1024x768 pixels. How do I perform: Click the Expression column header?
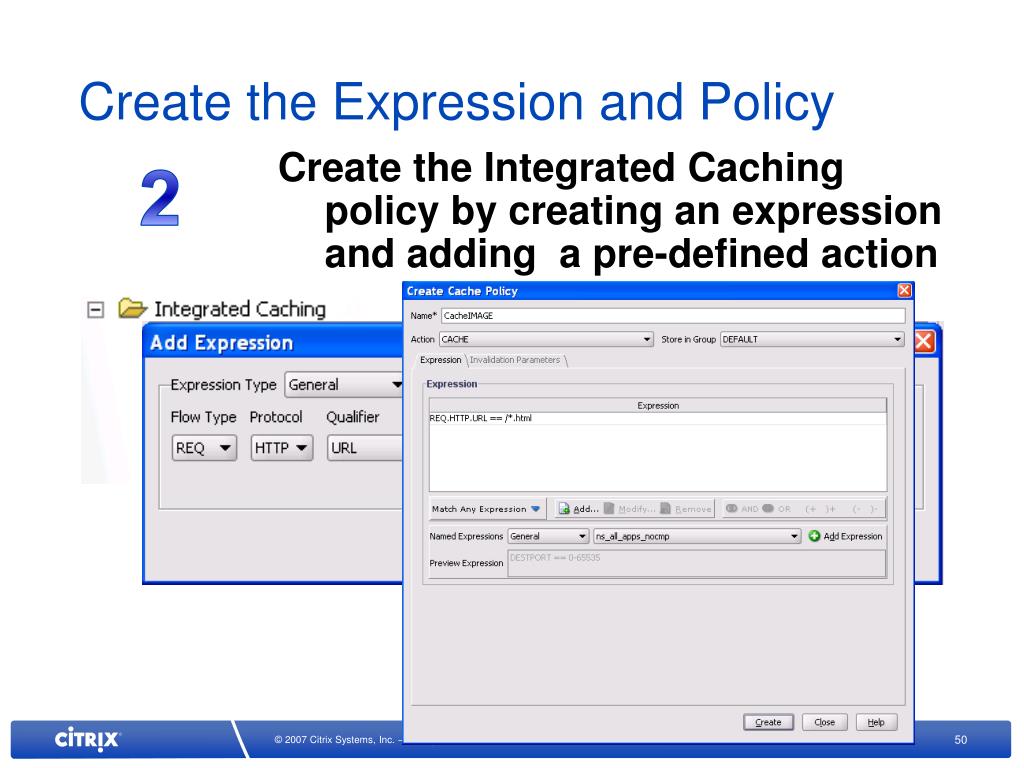658,406
